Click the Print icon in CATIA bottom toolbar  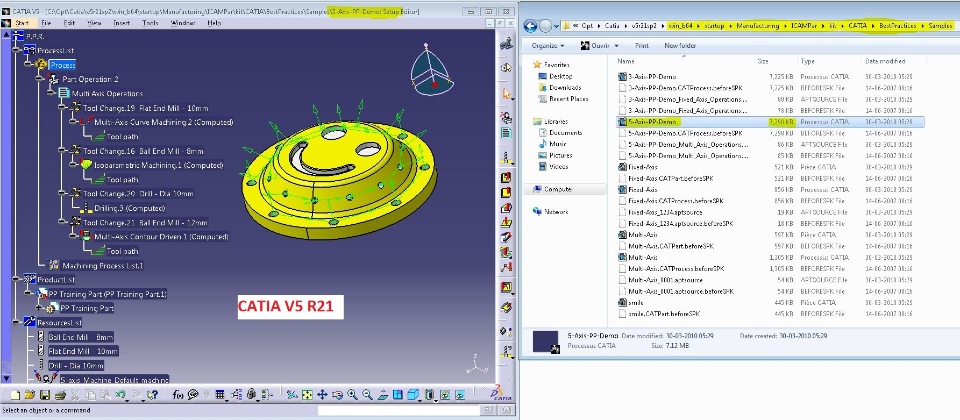(x=60, y=395)
